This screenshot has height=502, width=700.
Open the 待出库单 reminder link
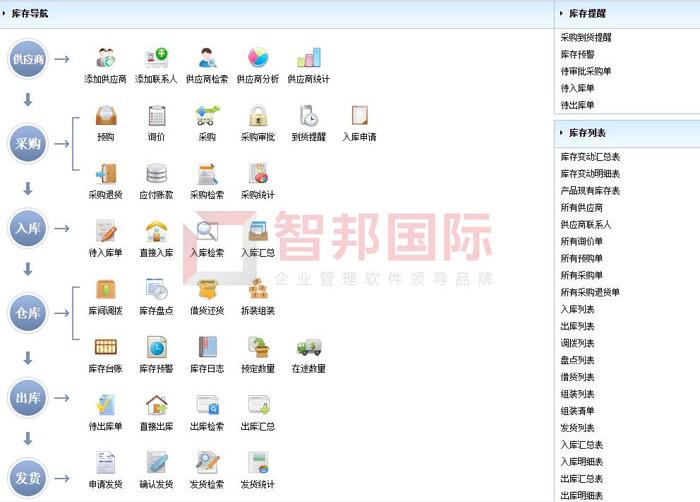577,105
